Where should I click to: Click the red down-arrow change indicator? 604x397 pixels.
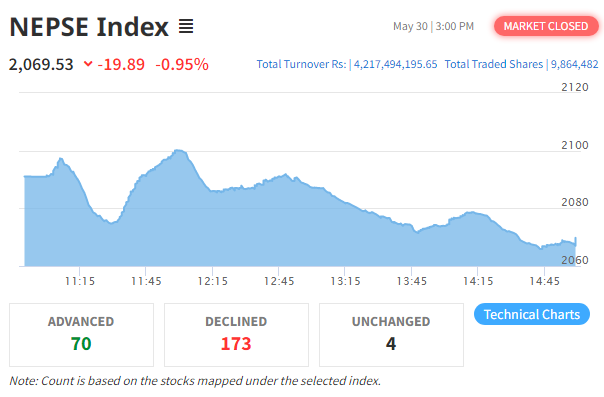point(88,64)
